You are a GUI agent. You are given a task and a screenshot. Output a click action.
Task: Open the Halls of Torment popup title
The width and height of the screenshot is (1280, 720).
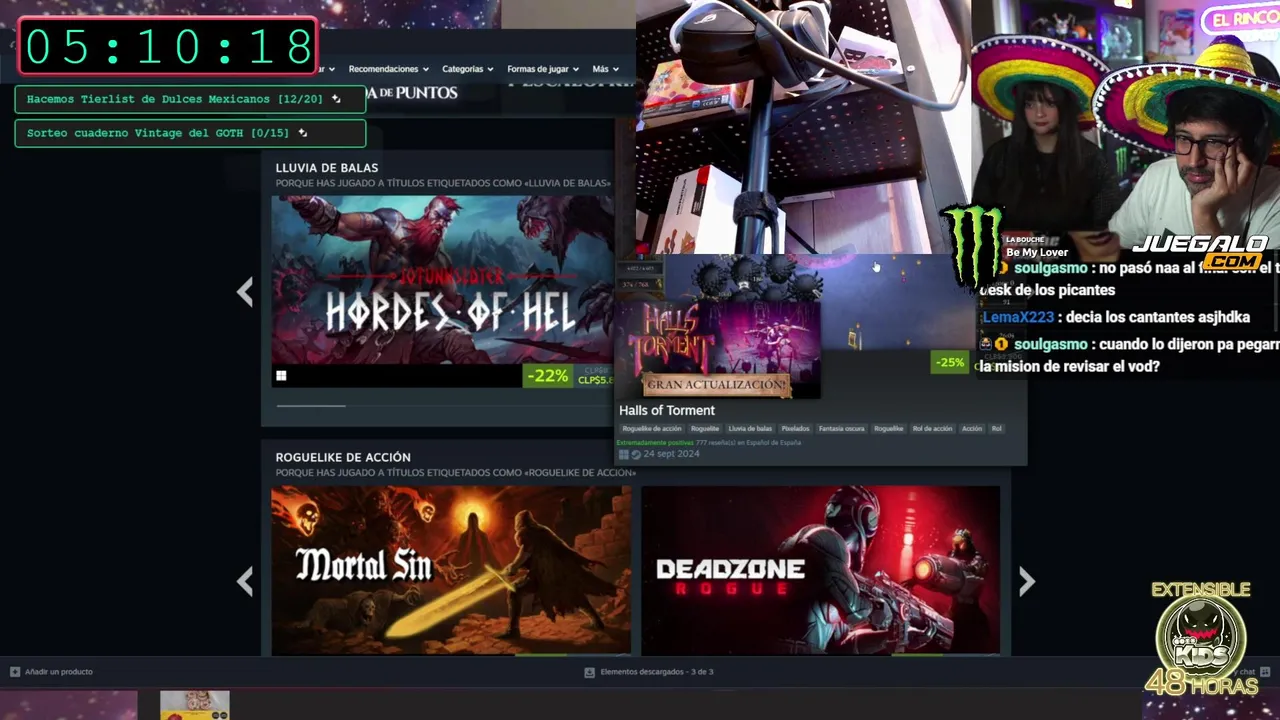click(667, 410)
